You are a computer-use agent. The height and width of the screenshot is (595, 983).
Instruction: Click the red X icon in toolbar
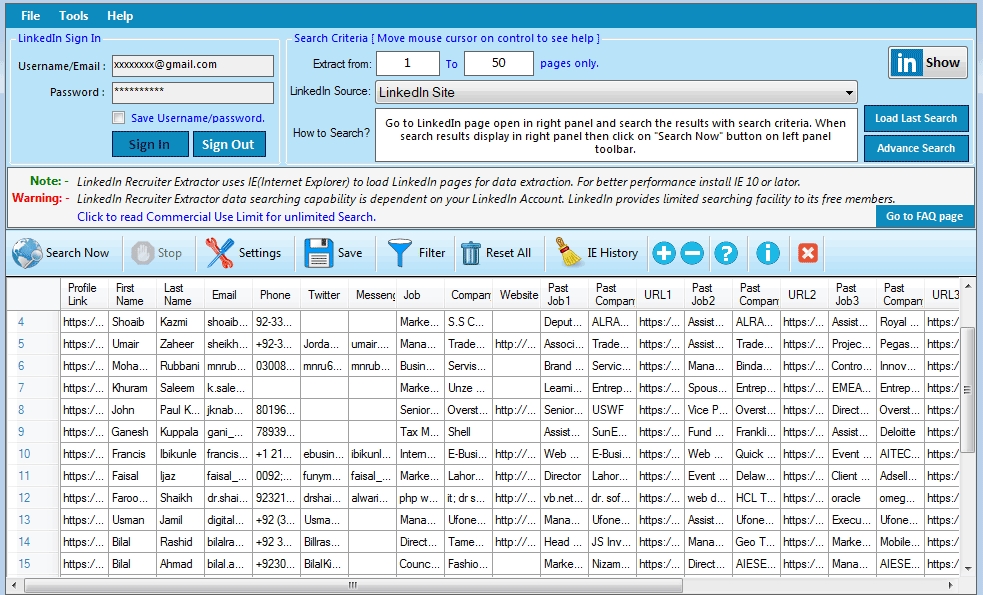click(x=808, y=253)
